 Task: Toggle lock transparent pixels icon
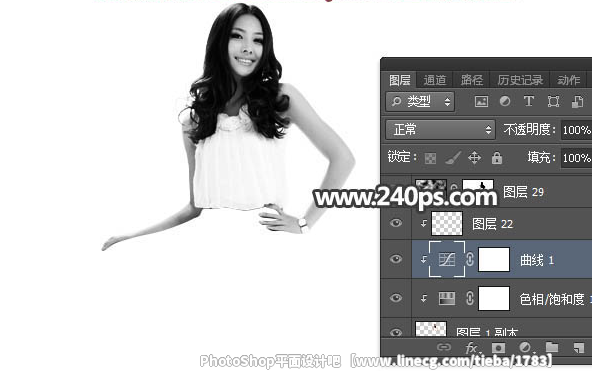430,158
